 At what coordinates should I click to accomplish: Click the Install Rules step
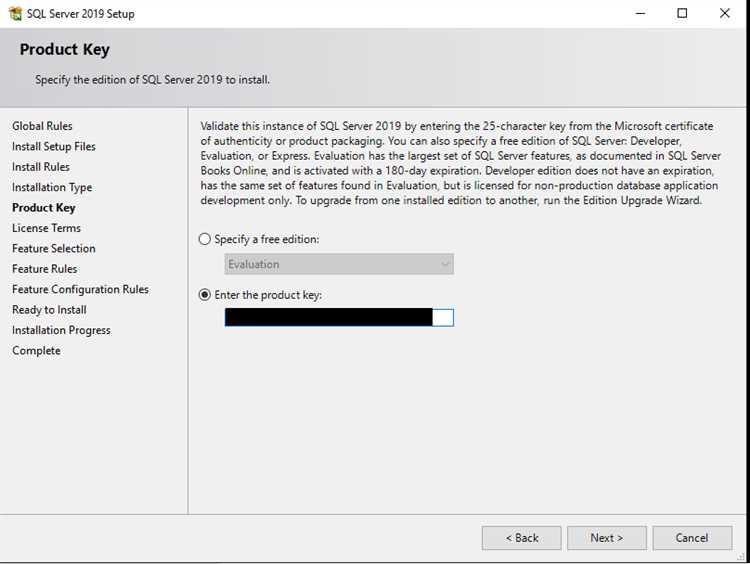41,167
